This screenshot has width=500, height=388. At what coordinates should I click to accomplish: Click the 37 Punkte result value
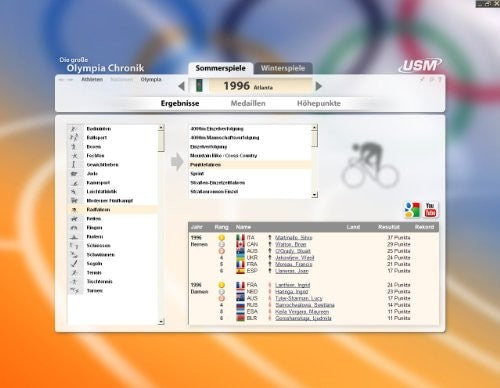[x=399, y=238]
